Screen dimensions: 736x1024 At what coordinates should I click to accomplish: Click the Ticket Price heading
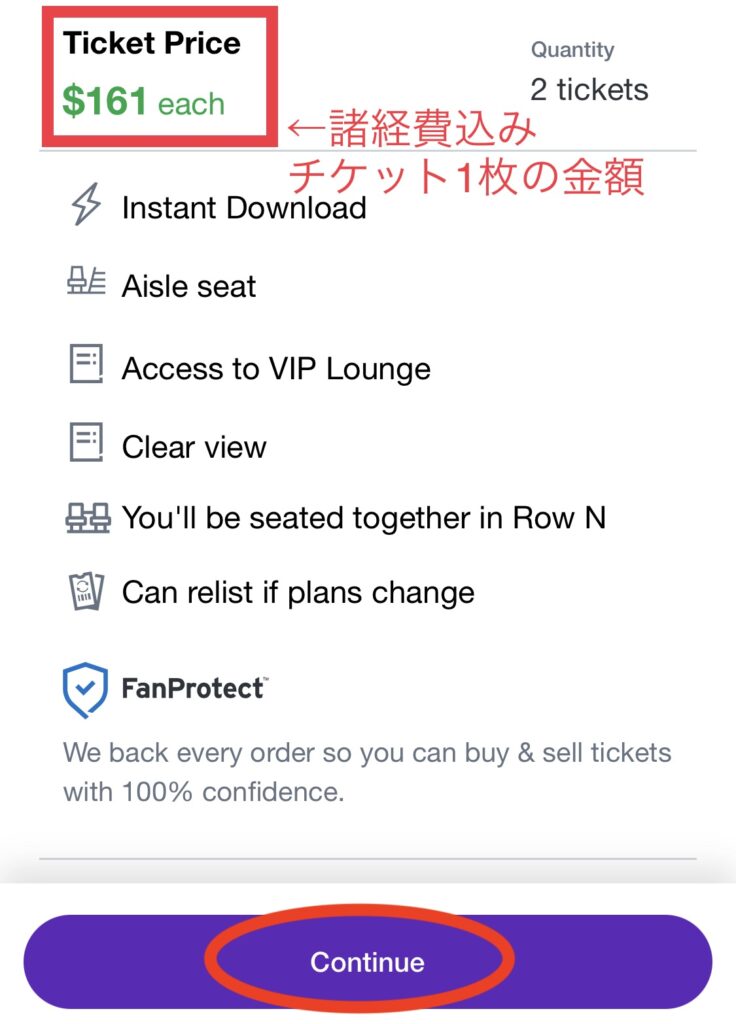tap(152, 43)
